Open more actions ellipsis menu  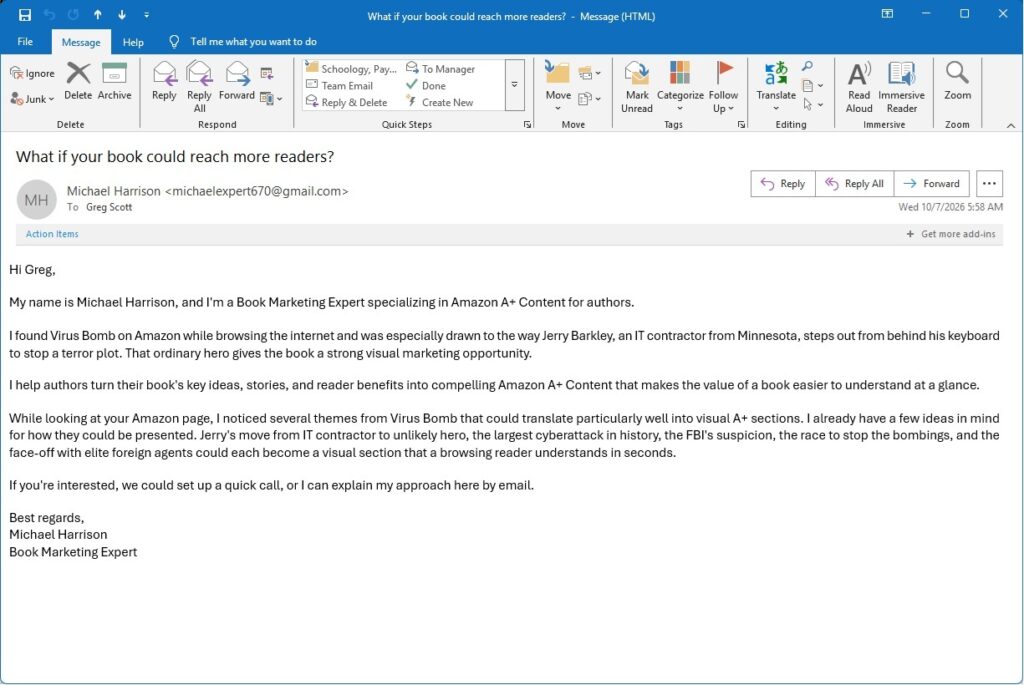[x=989, y=183]
